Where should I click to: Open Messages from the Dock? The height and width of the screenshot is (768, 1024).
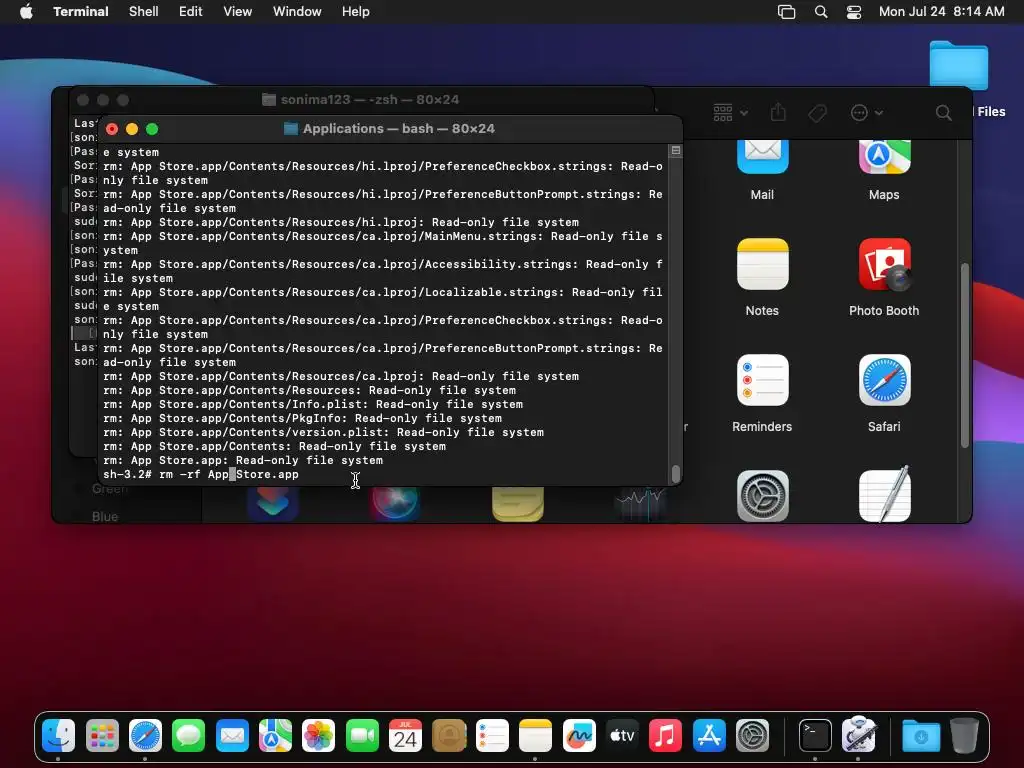189,735
